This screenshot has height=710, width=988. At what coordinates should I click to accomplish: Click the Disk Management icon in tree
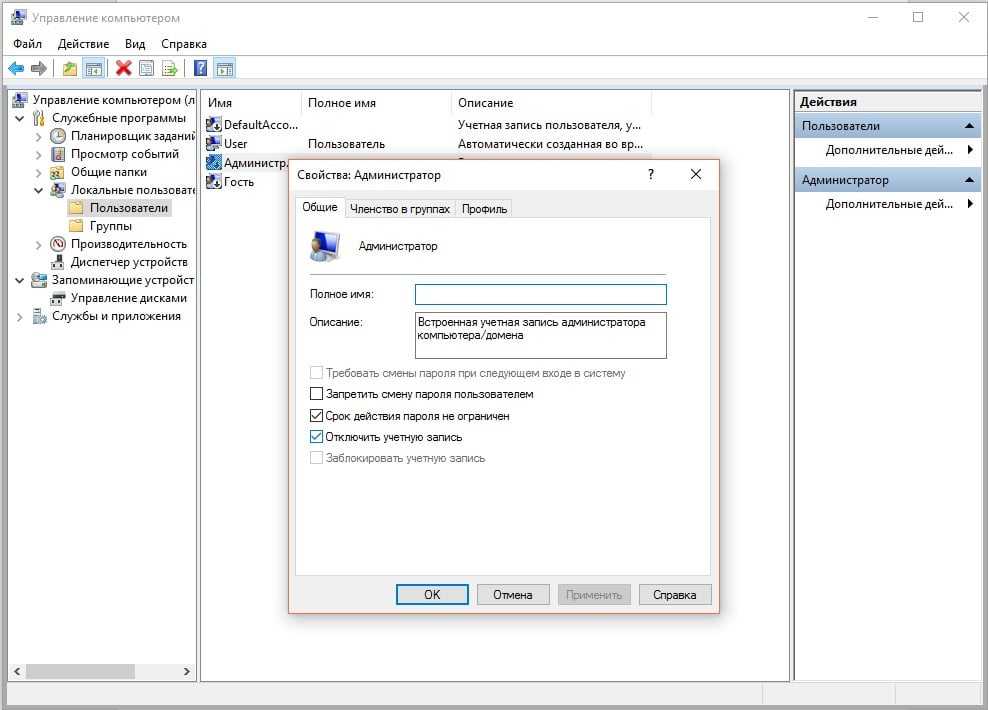(x=59, y=298)
